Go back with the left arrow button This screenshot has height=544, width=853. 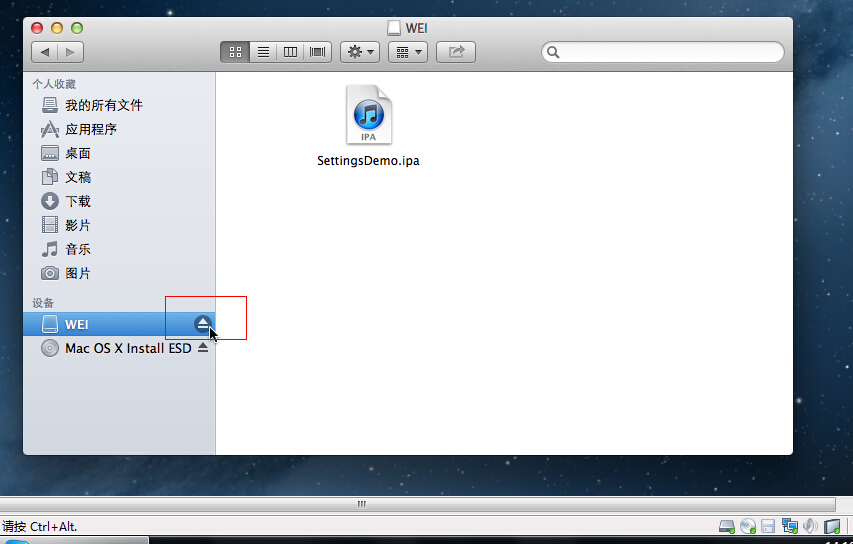[x=45, y=52]
